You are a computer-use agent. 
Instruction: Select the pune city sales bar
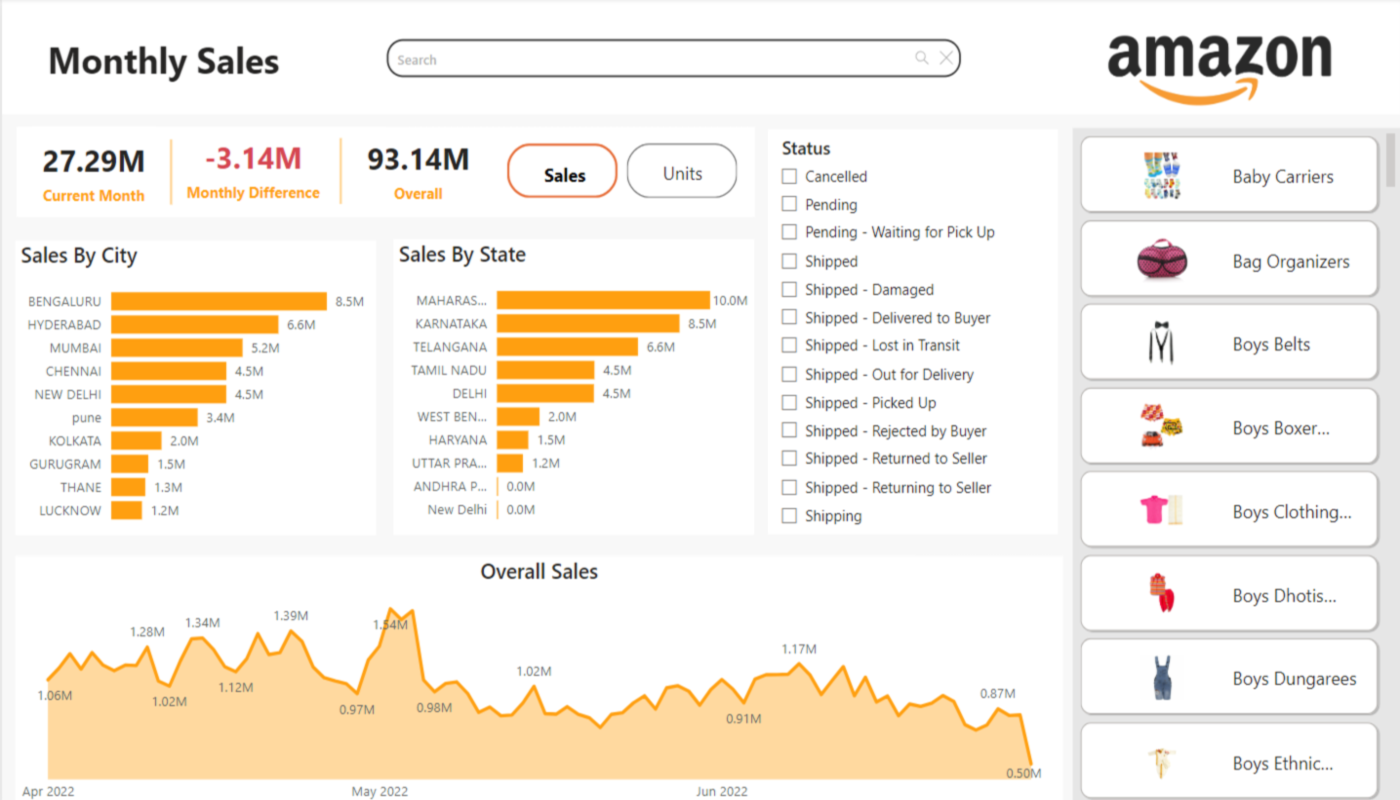pyautogui.click(x=154, y=417)
